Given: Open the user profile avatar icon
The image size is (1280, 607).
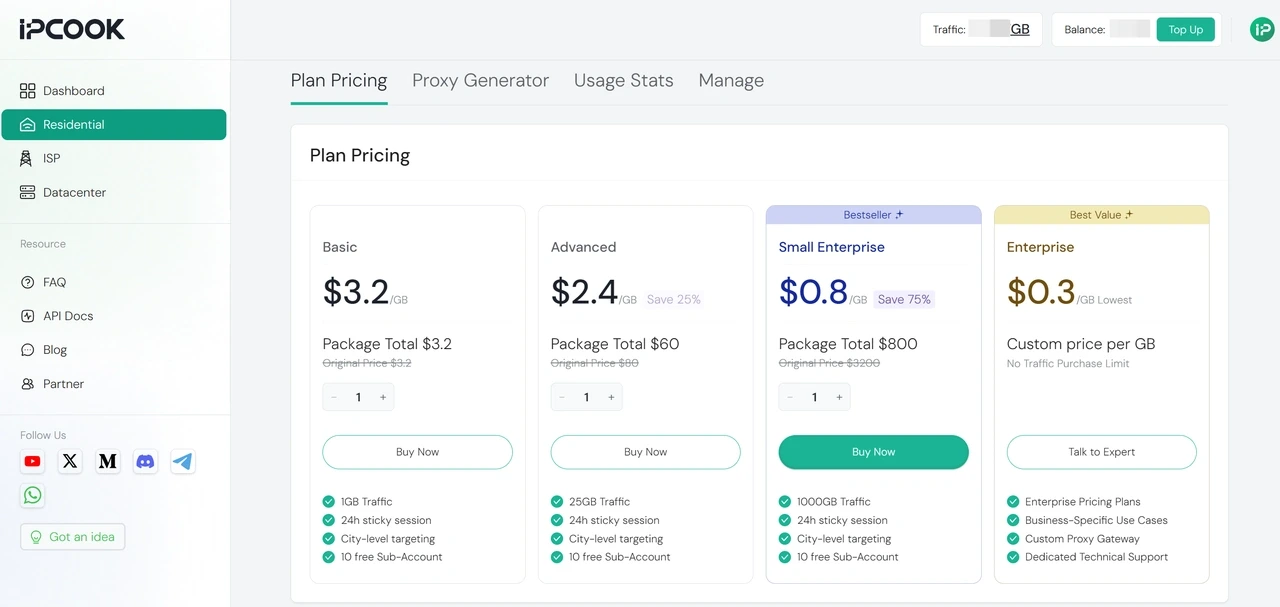Looking at the screenshot, I should (1262, 30).
